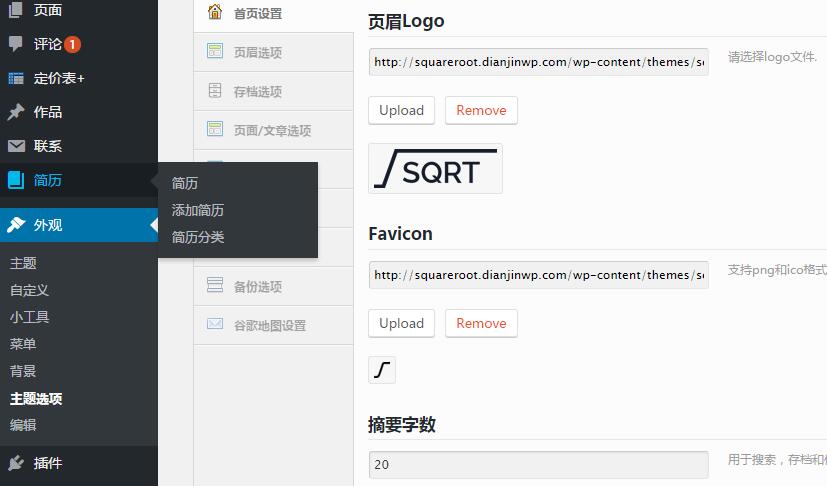This screenshot has height=486, width=827.
Task: Go to 主题 under appearance
Action: [23, 263]
